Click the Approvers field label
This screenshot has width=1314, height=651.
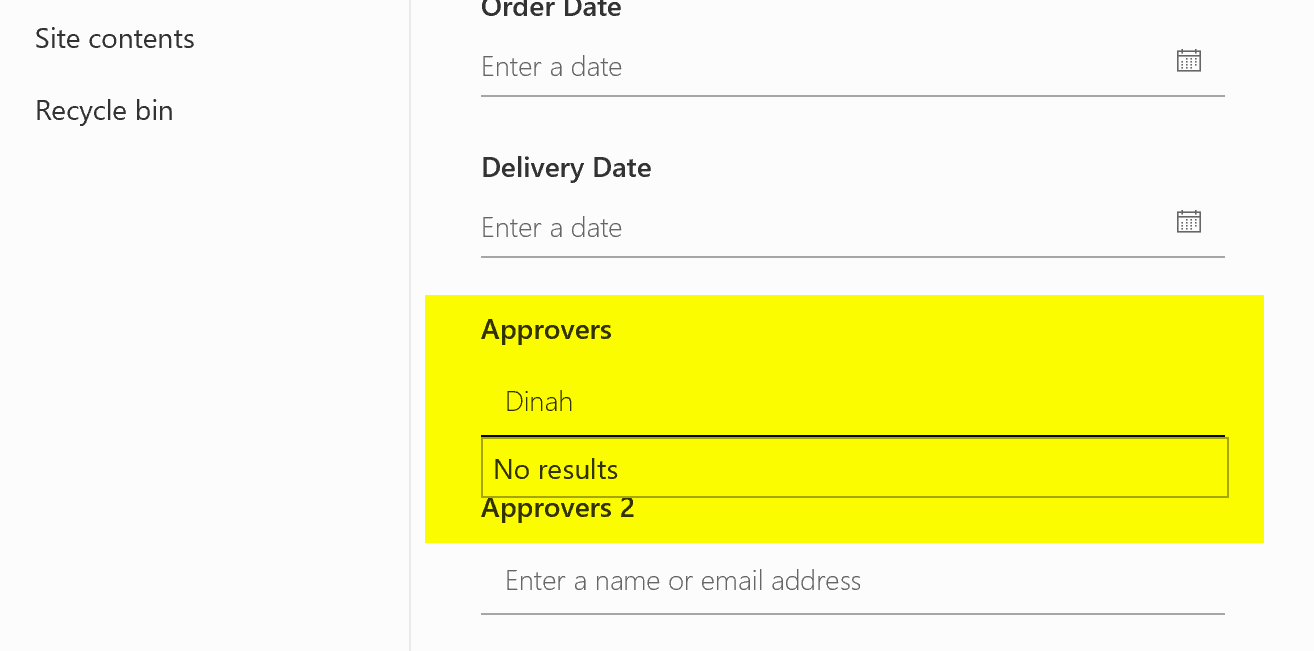click(546, 330)
